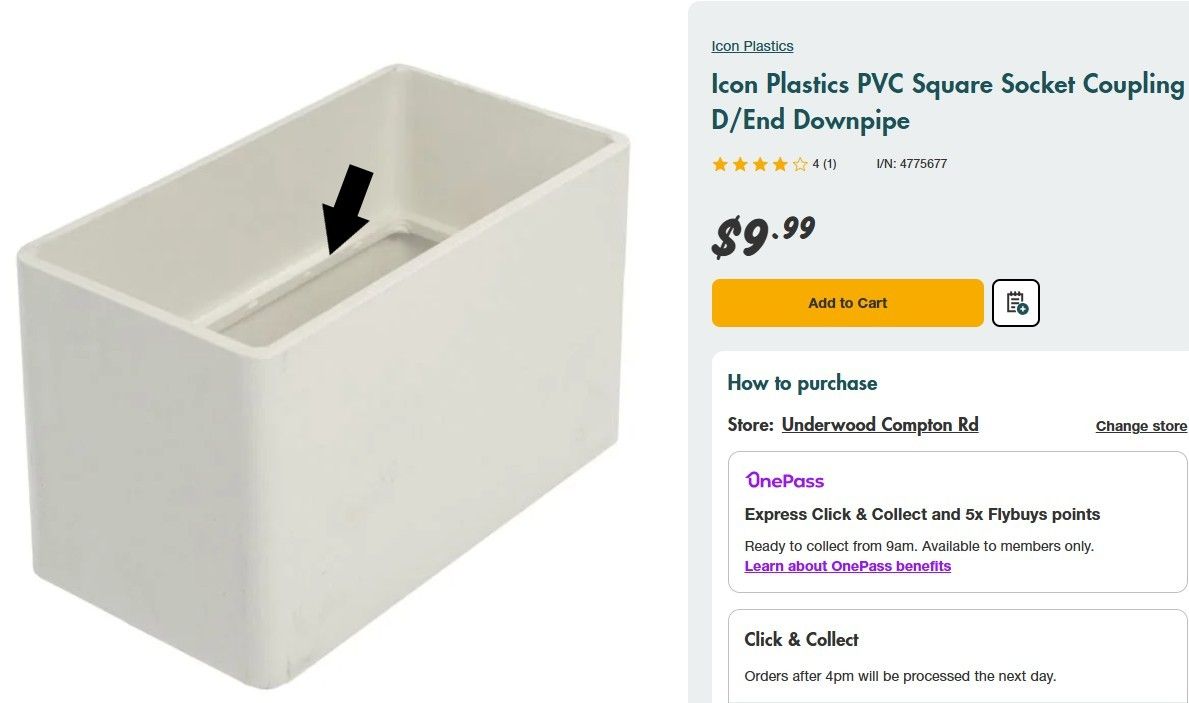Open the Icon Plastics brand link
Viewport: 1189px width, 703px height.
point(752,46)
